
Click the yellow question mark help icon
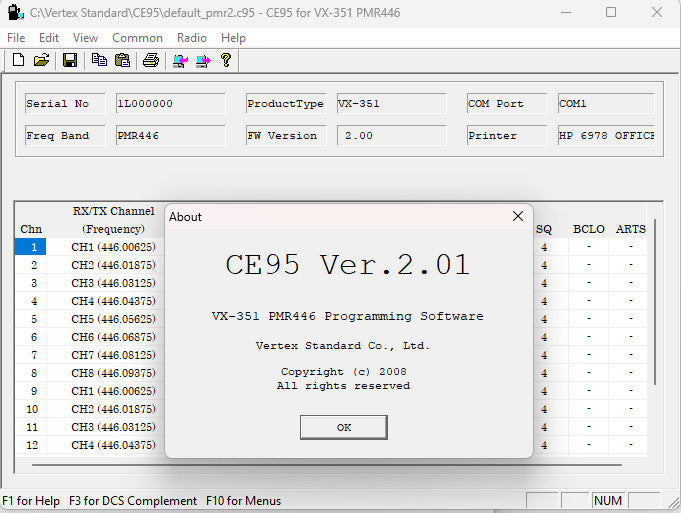pyautogui.click(x=226, y=60)
